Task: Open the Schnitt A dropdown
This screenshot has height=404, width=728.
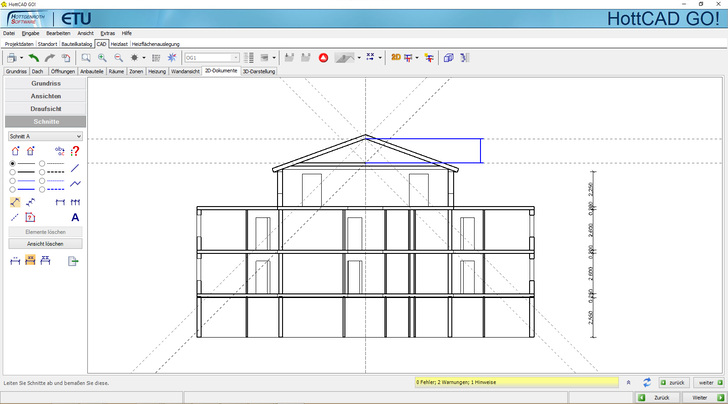Action: coord(44,135)
